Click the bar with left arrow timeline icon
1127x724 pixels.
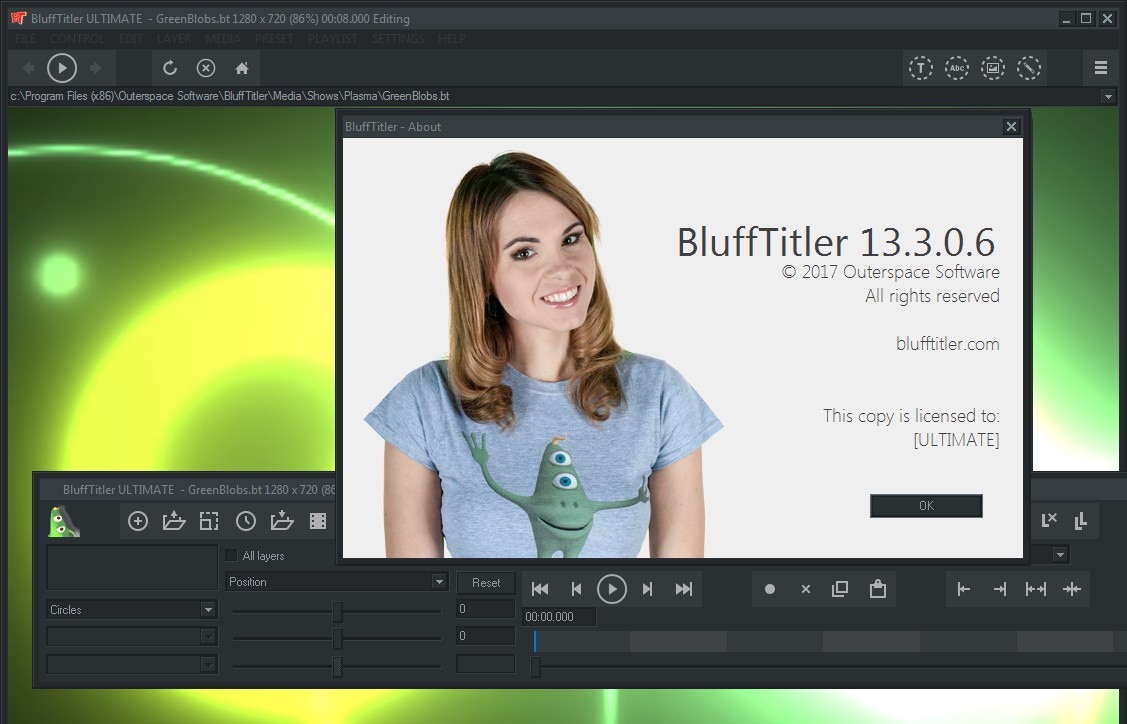tap(964, 590)
